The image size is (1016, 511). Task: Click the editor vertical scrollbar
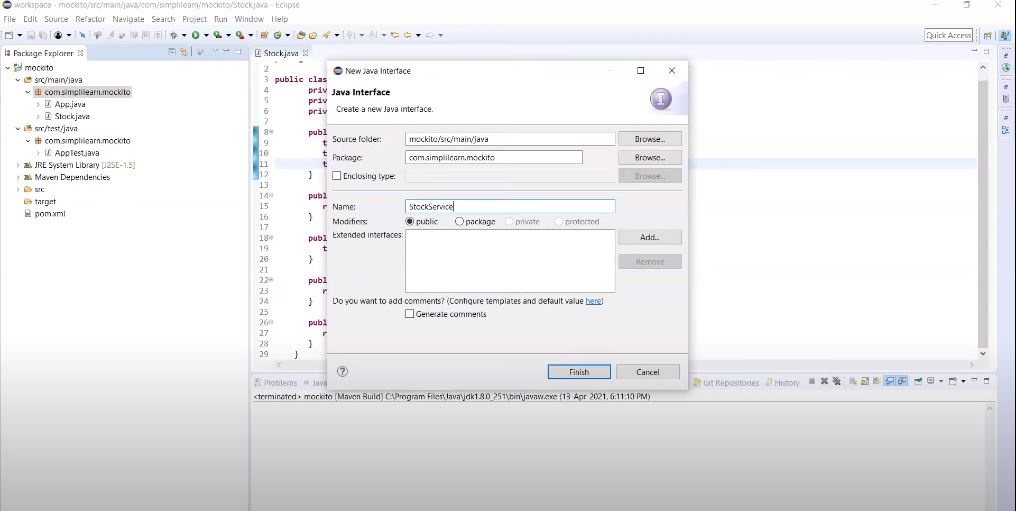pyautogui.click(x=982, y=210)
